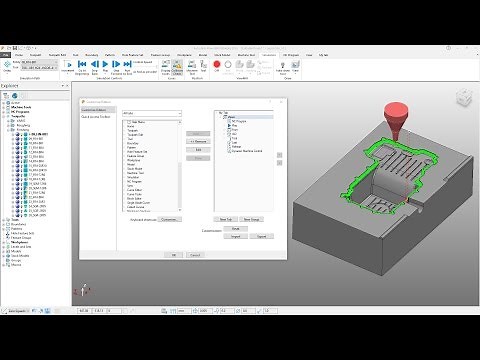Click globe icon in Explorer toolbar
The width and height of the screenshot is (480, 360).
pos(15,96)
